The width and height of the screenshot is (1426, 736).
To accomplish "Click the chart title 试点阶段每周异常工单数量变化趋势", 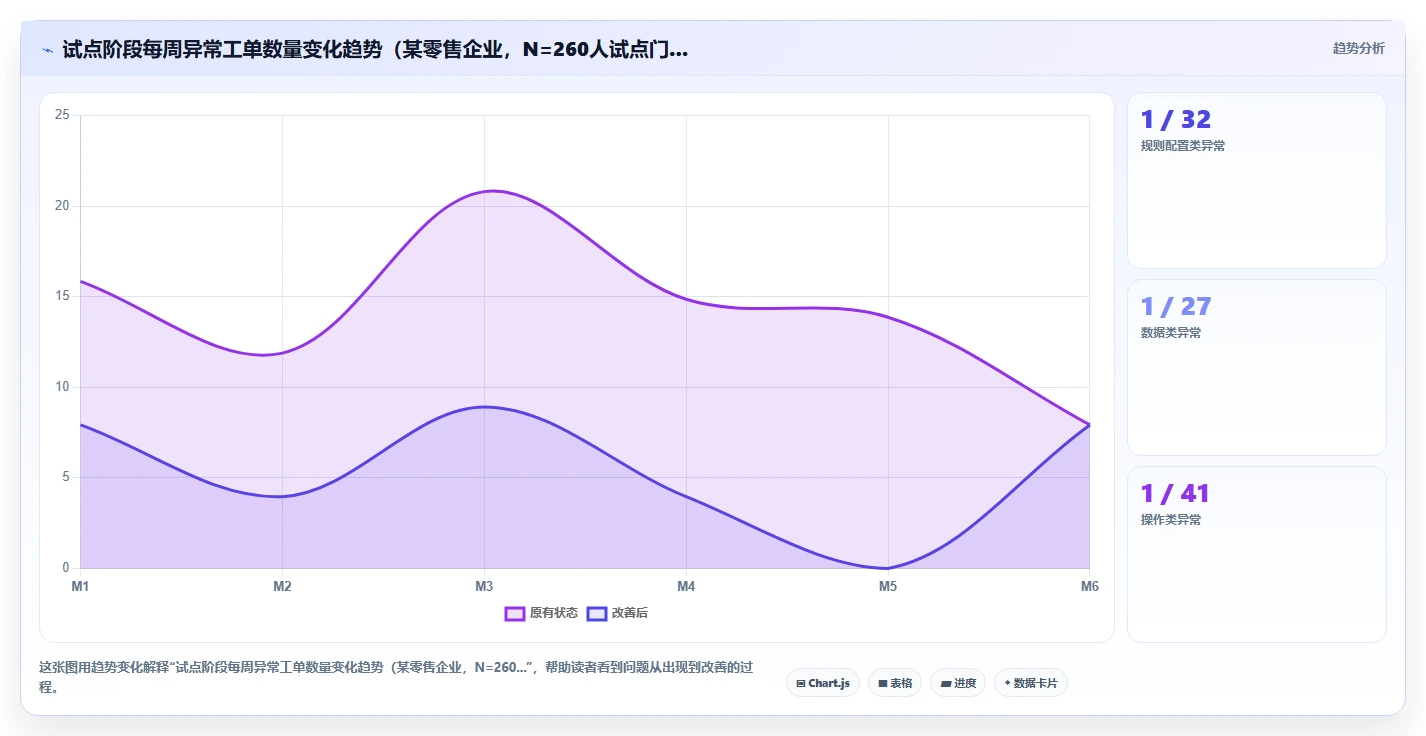I will 375,50.
